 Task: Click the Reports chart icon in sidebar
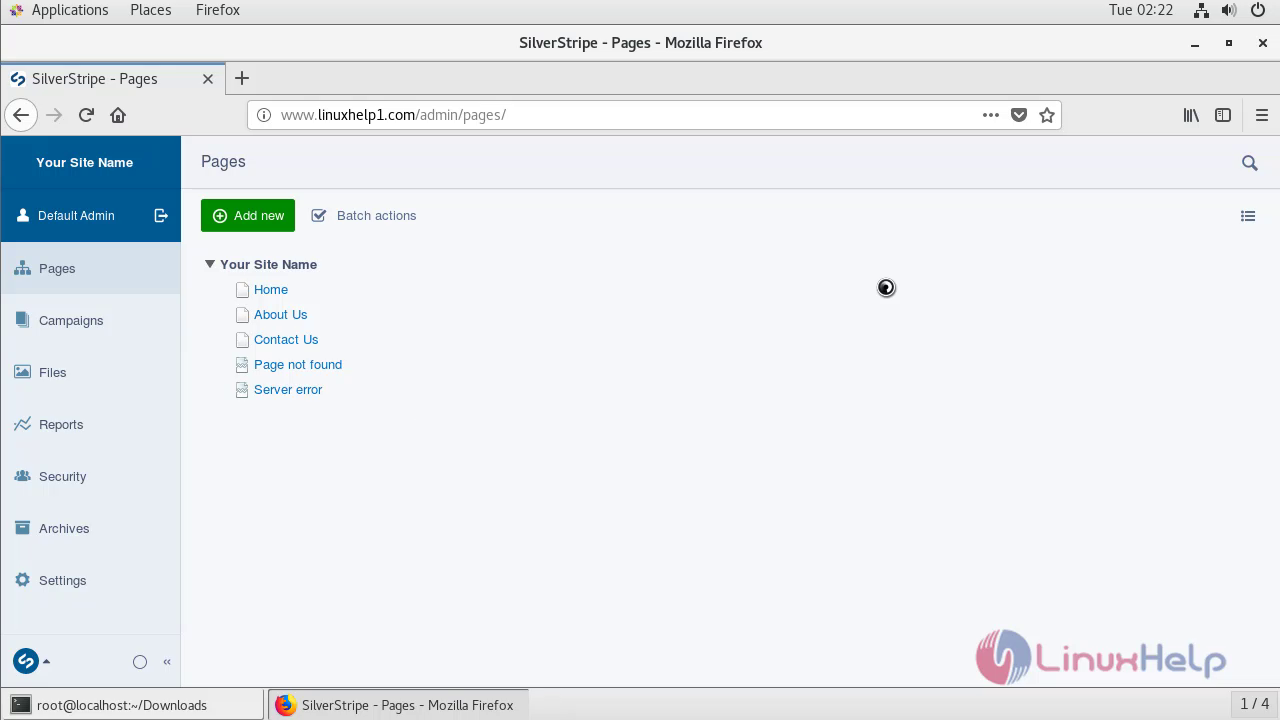point(22,424)
